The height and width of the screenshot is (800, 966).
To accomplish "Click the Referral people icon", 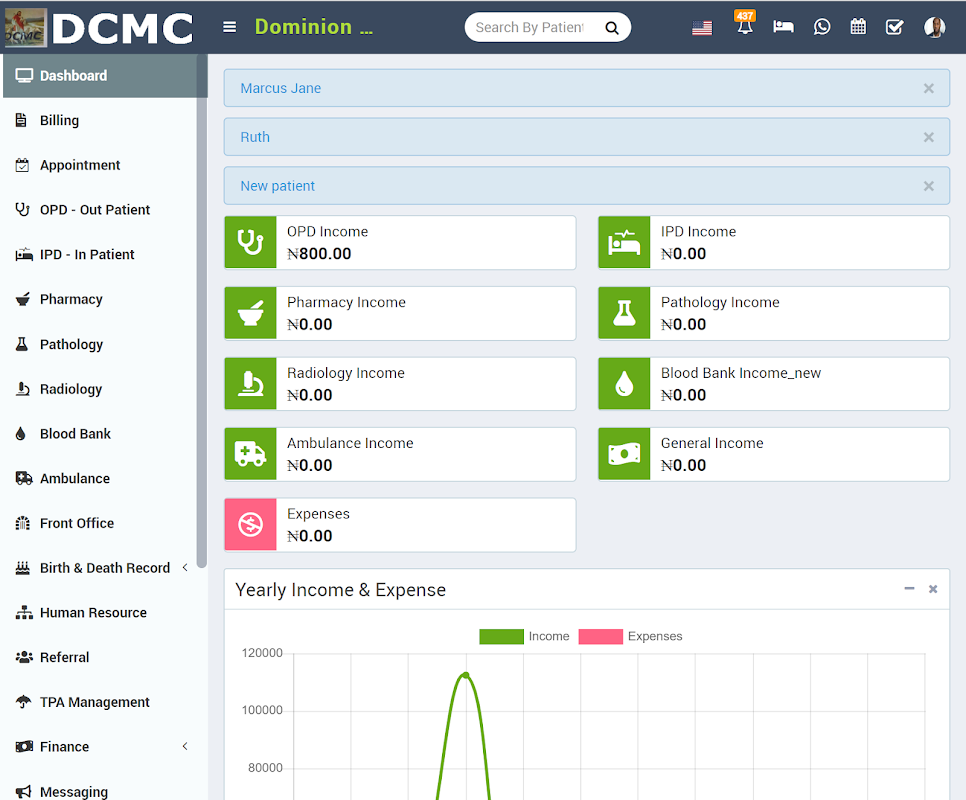I will coord(24,657).
